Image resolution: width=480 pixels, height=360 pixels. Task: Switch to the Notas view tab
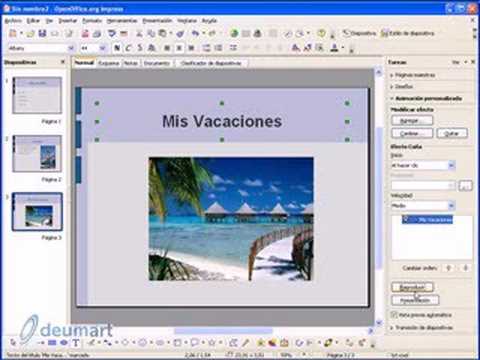click(131, 63)
